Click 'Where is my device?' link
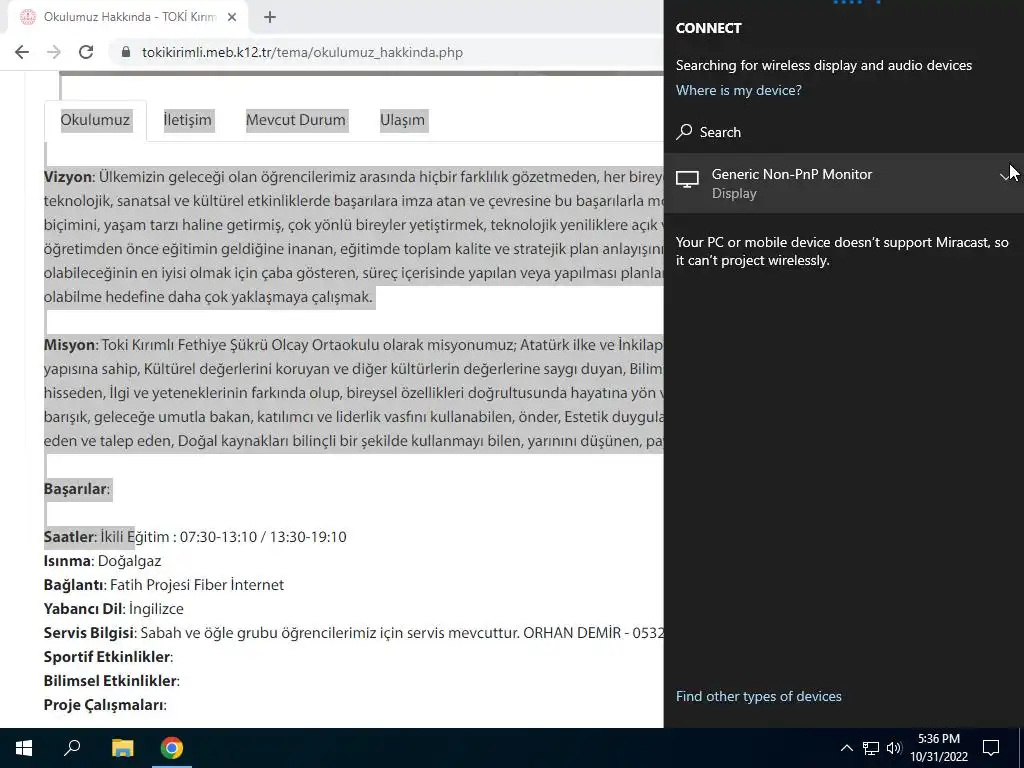1024x768 pixels. coord(739,90)
